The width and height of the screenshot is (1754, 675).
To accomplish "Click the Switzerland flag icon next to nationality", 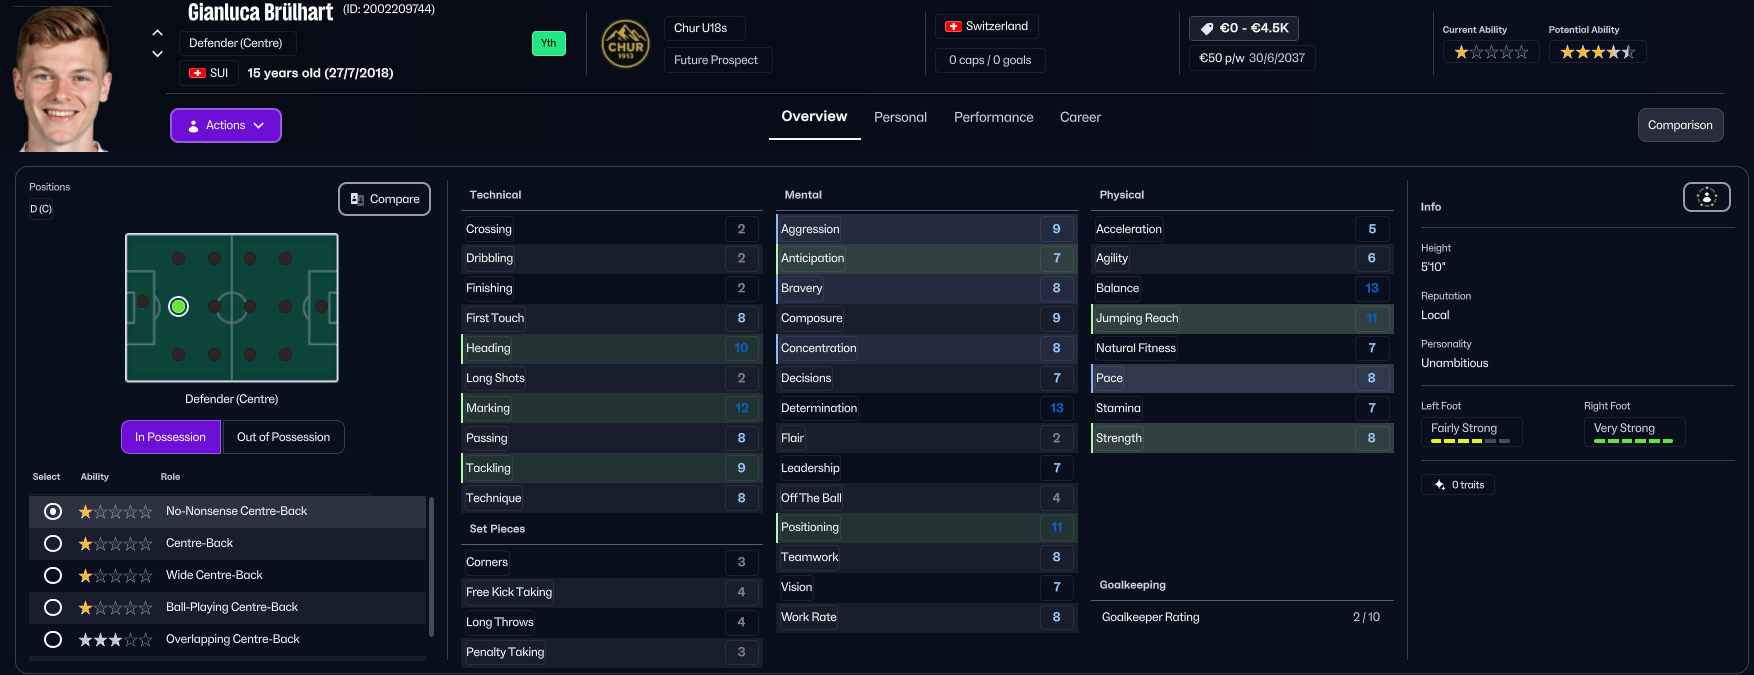I will (x=953, y=26).
